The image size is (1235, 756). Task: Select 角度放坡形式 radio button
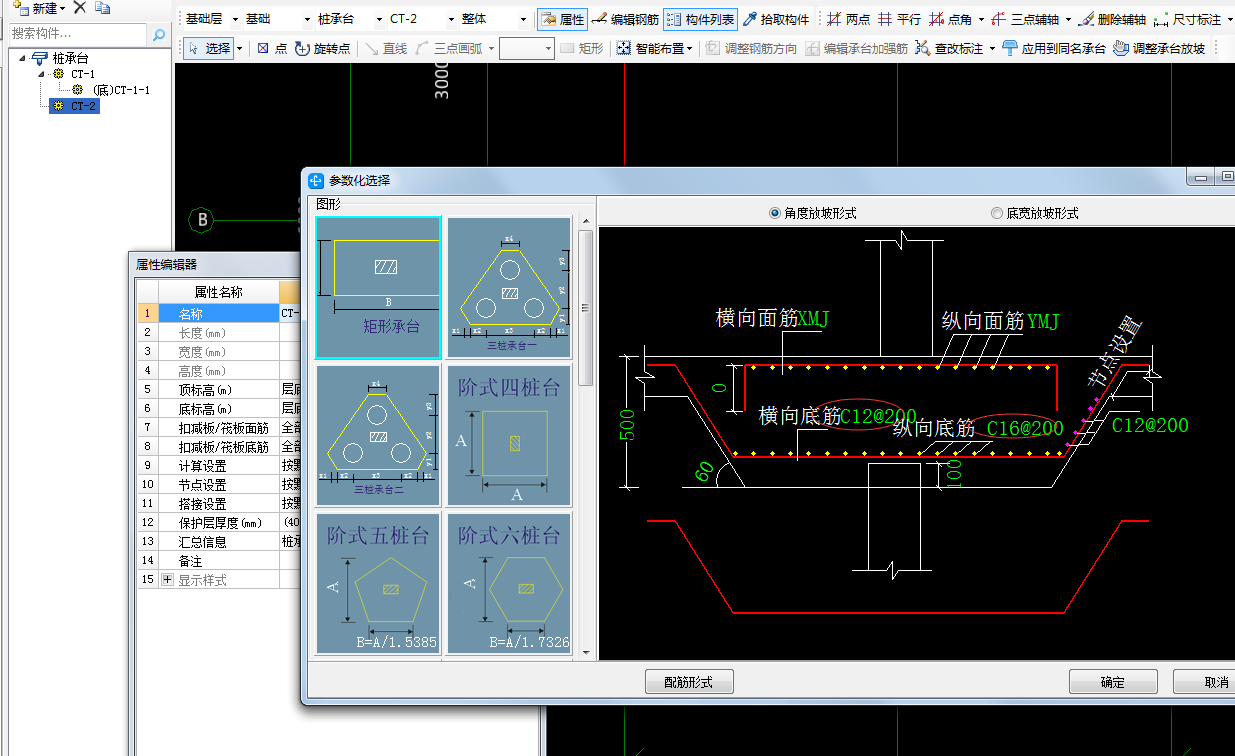coord(775,213)
